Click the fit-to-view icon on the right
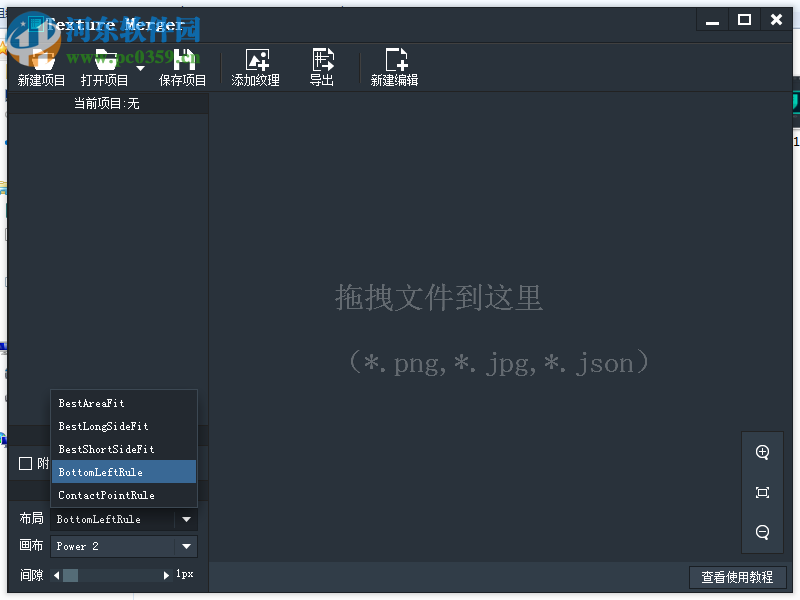Viewport: 800px width, 600px height. pos(762,492)
